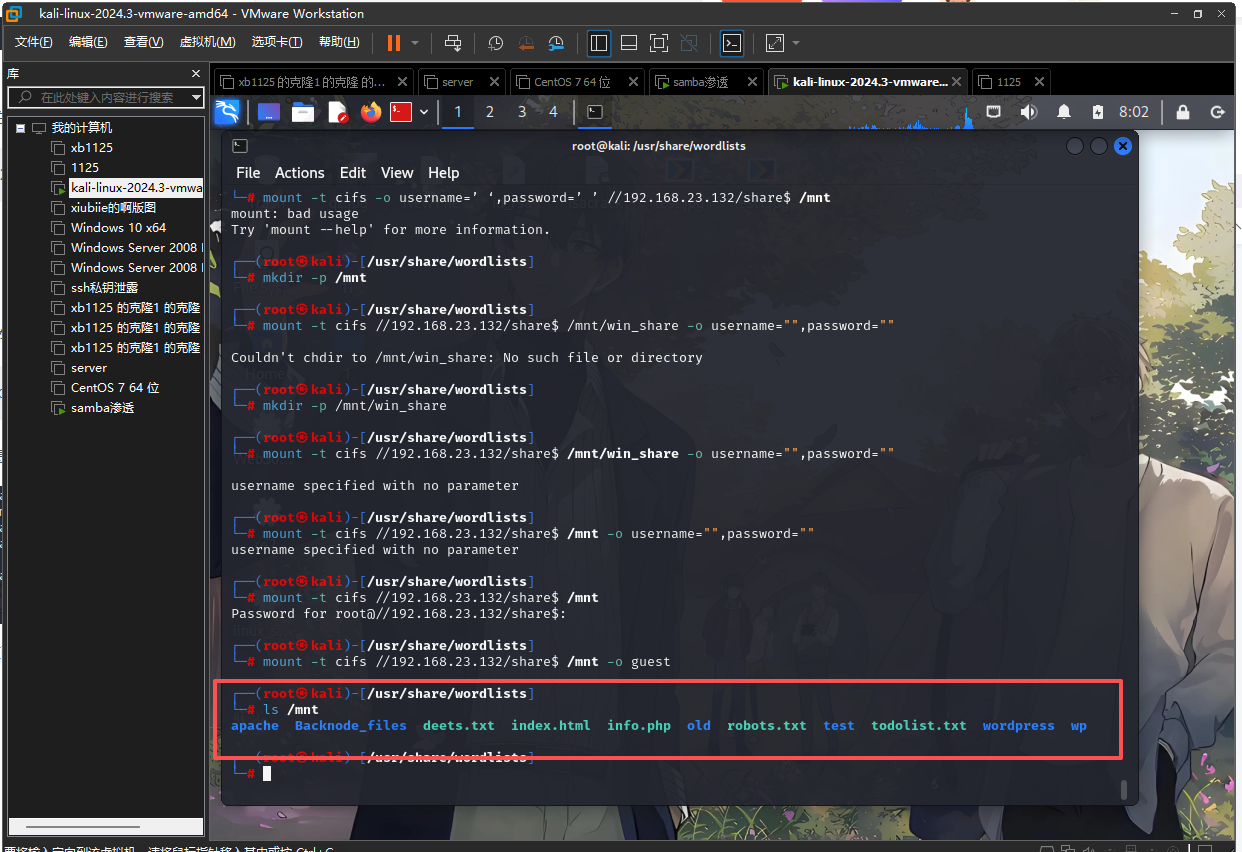Launch Firefox from the Kali panel
1242x852 pixels.
coord(371,112)
